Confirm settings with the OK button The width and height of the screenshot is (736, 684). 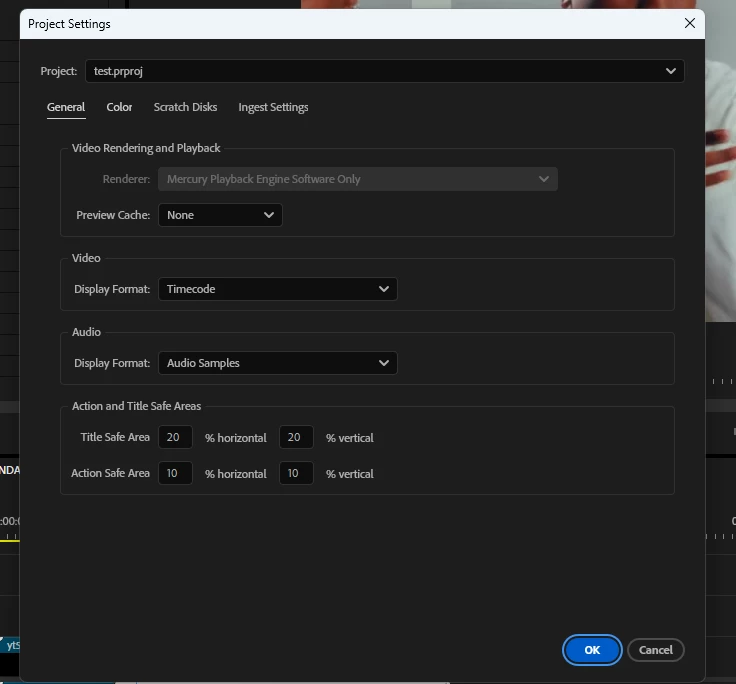[x=592, y=650]
